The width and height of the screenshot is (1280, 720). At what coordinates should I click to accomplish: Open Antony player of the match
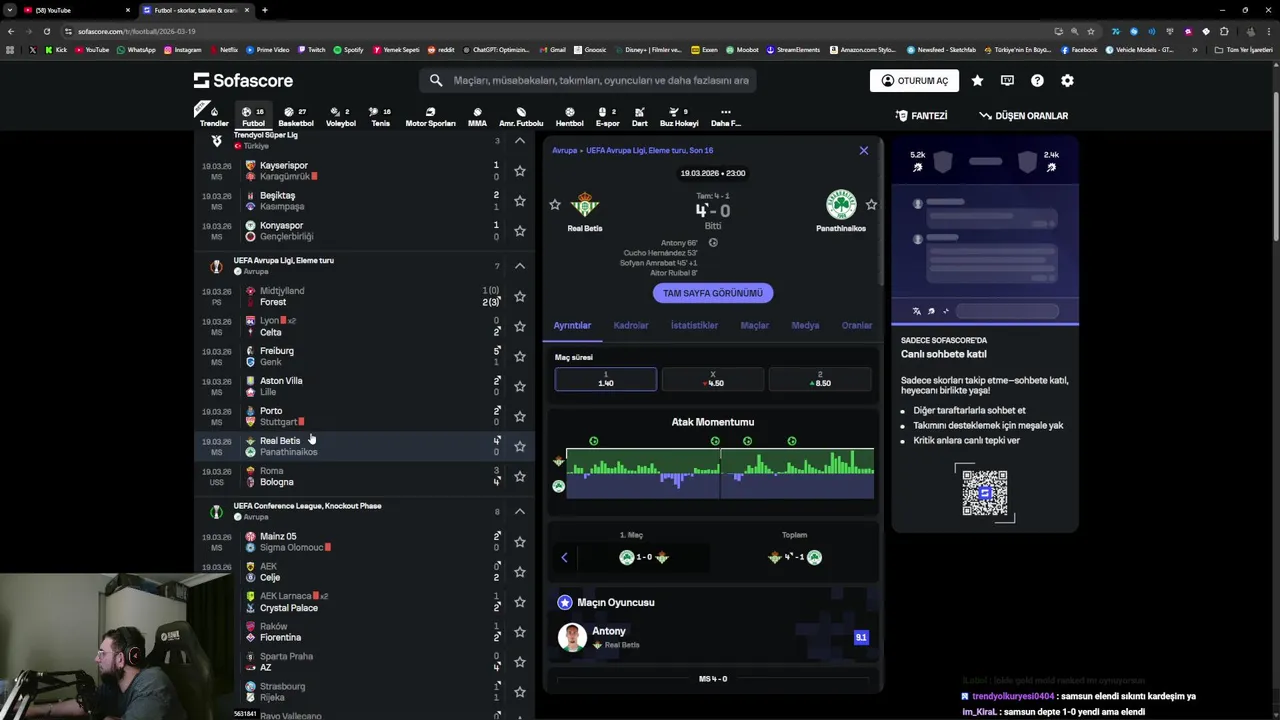(x=713, y=637)
